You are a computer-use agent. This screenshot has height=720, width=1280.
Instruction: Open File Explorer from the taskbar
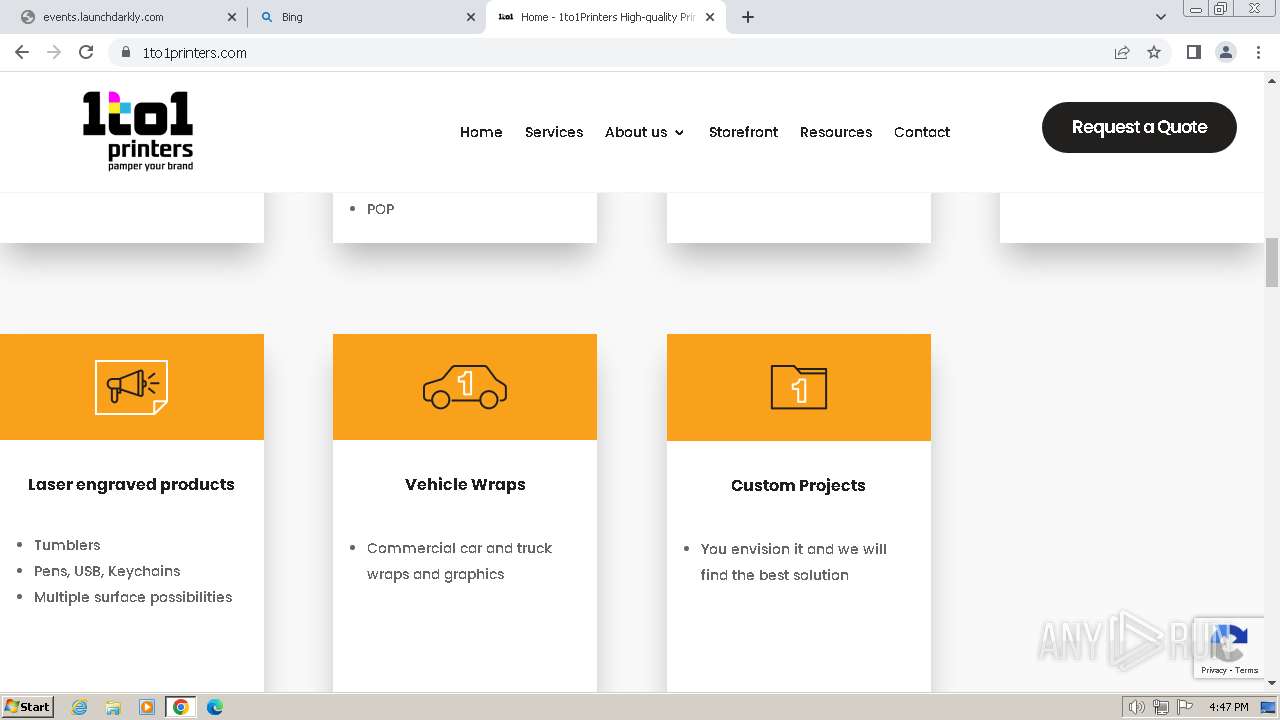point(113,707)
